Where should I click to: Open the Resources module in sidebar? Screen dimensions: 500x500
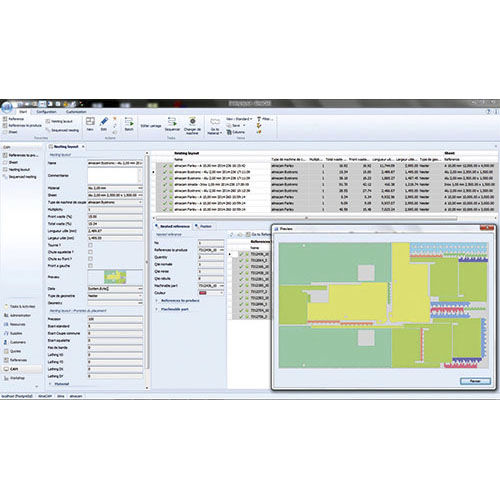15,324
